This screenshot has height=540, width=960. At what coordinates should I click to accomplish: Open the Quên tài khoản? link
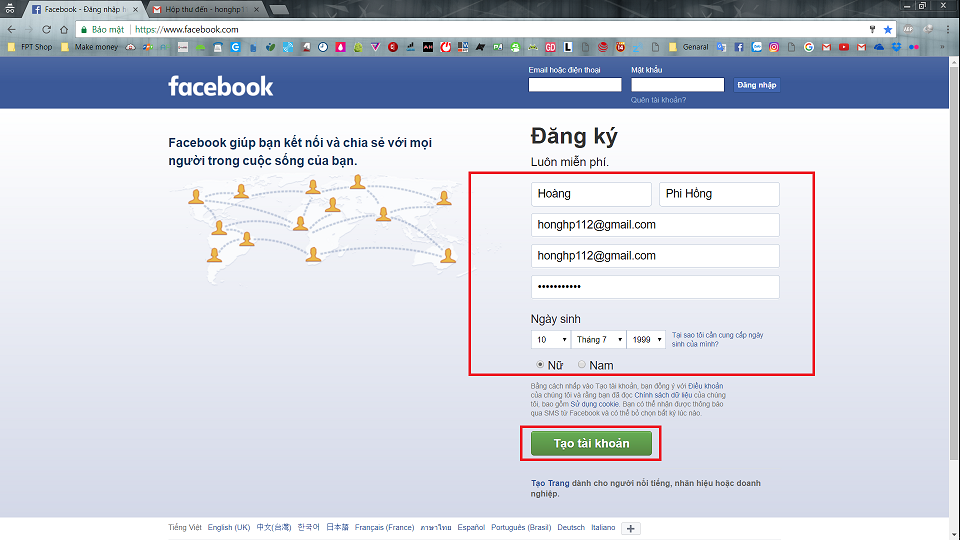point(658,100)
